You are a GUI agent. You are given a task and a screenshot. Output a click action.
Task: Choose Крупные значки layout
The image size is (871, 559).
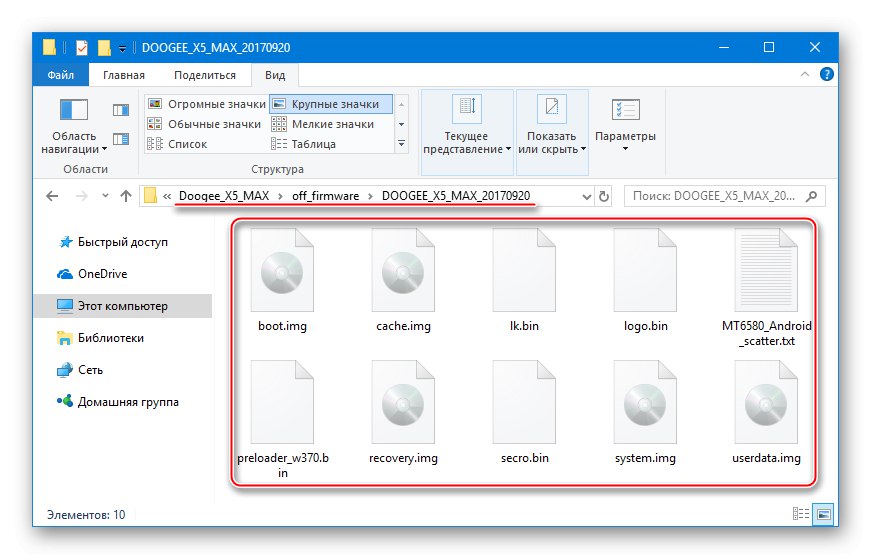point(331,104)
